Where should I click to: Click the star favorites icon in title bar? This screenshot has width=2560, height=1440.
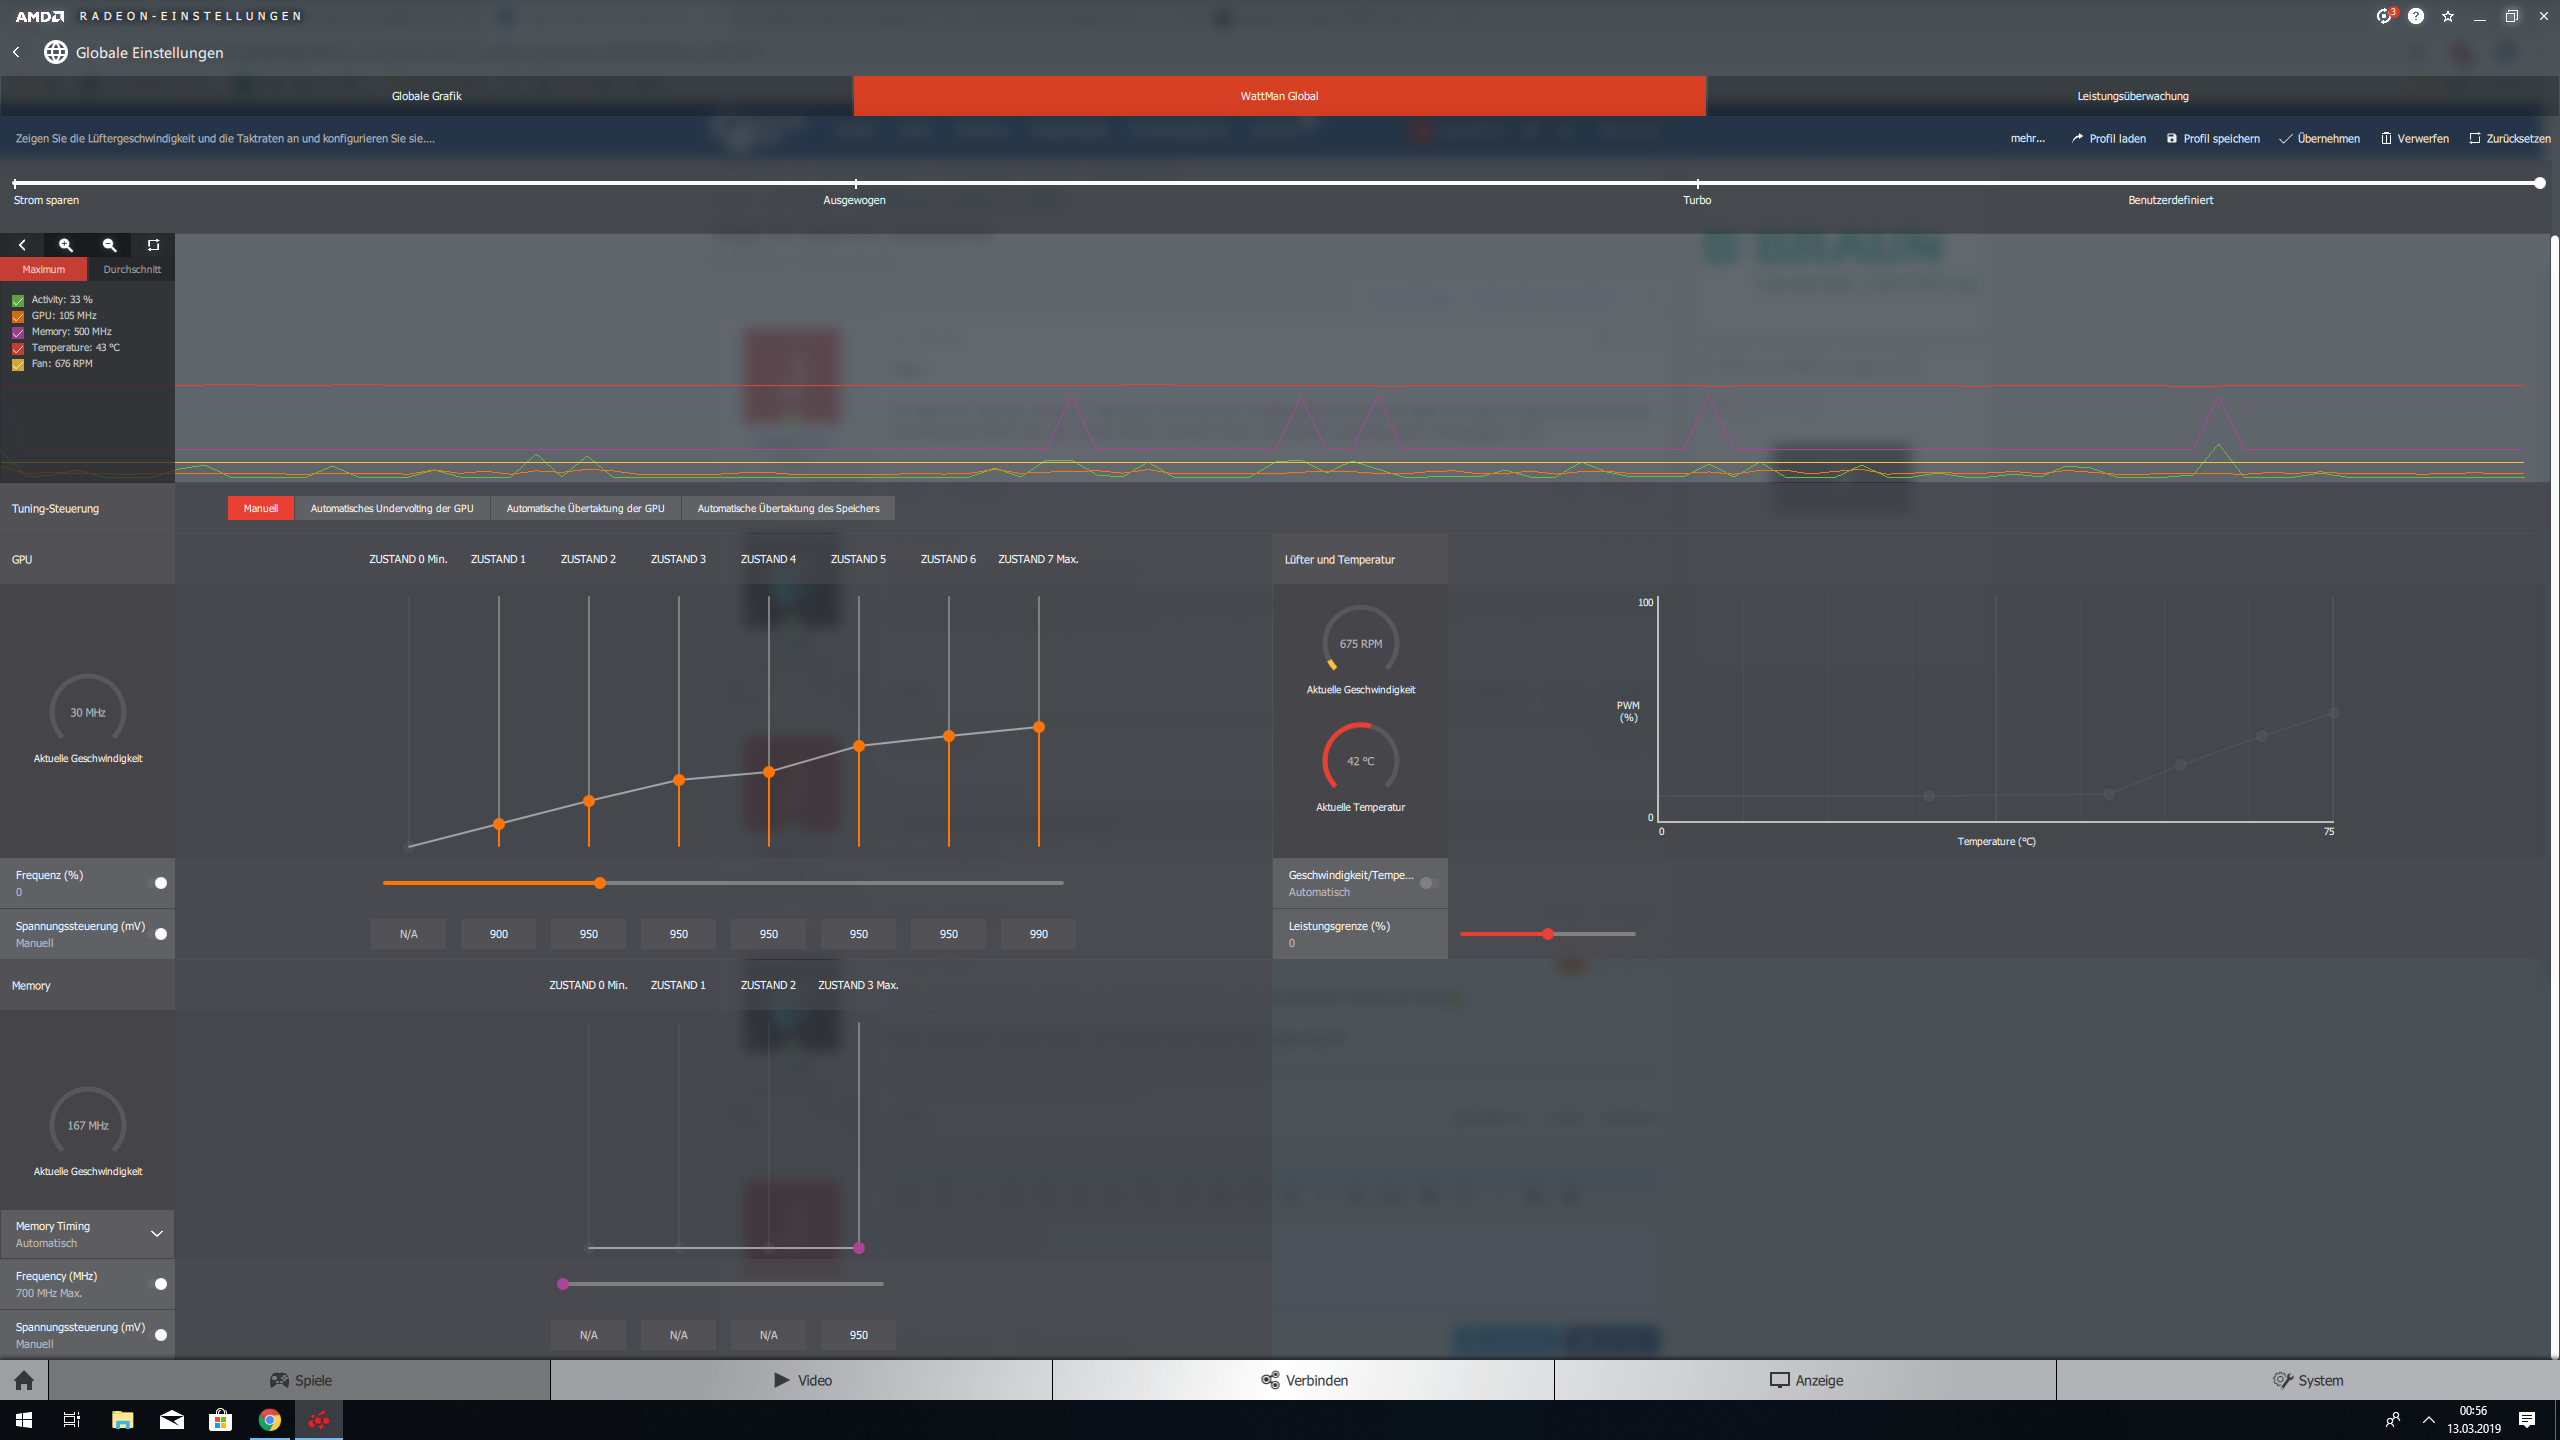click(x=2448, y=16)
